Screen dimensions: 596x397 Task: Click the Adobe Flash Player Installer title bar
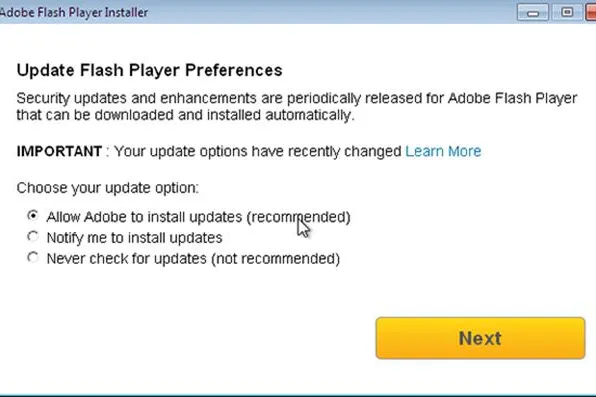[x=258, y=12]
